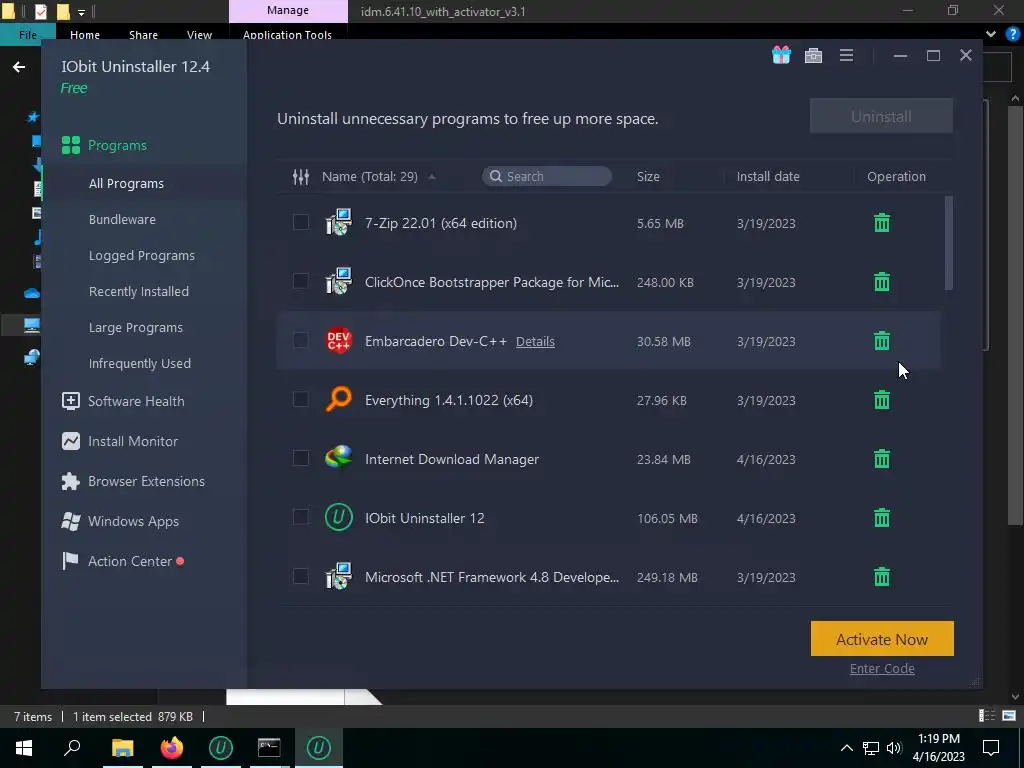This screenshot has width=1024, height=768.
Task: Open Install Monitor section
Action: (x=120, y=441)
